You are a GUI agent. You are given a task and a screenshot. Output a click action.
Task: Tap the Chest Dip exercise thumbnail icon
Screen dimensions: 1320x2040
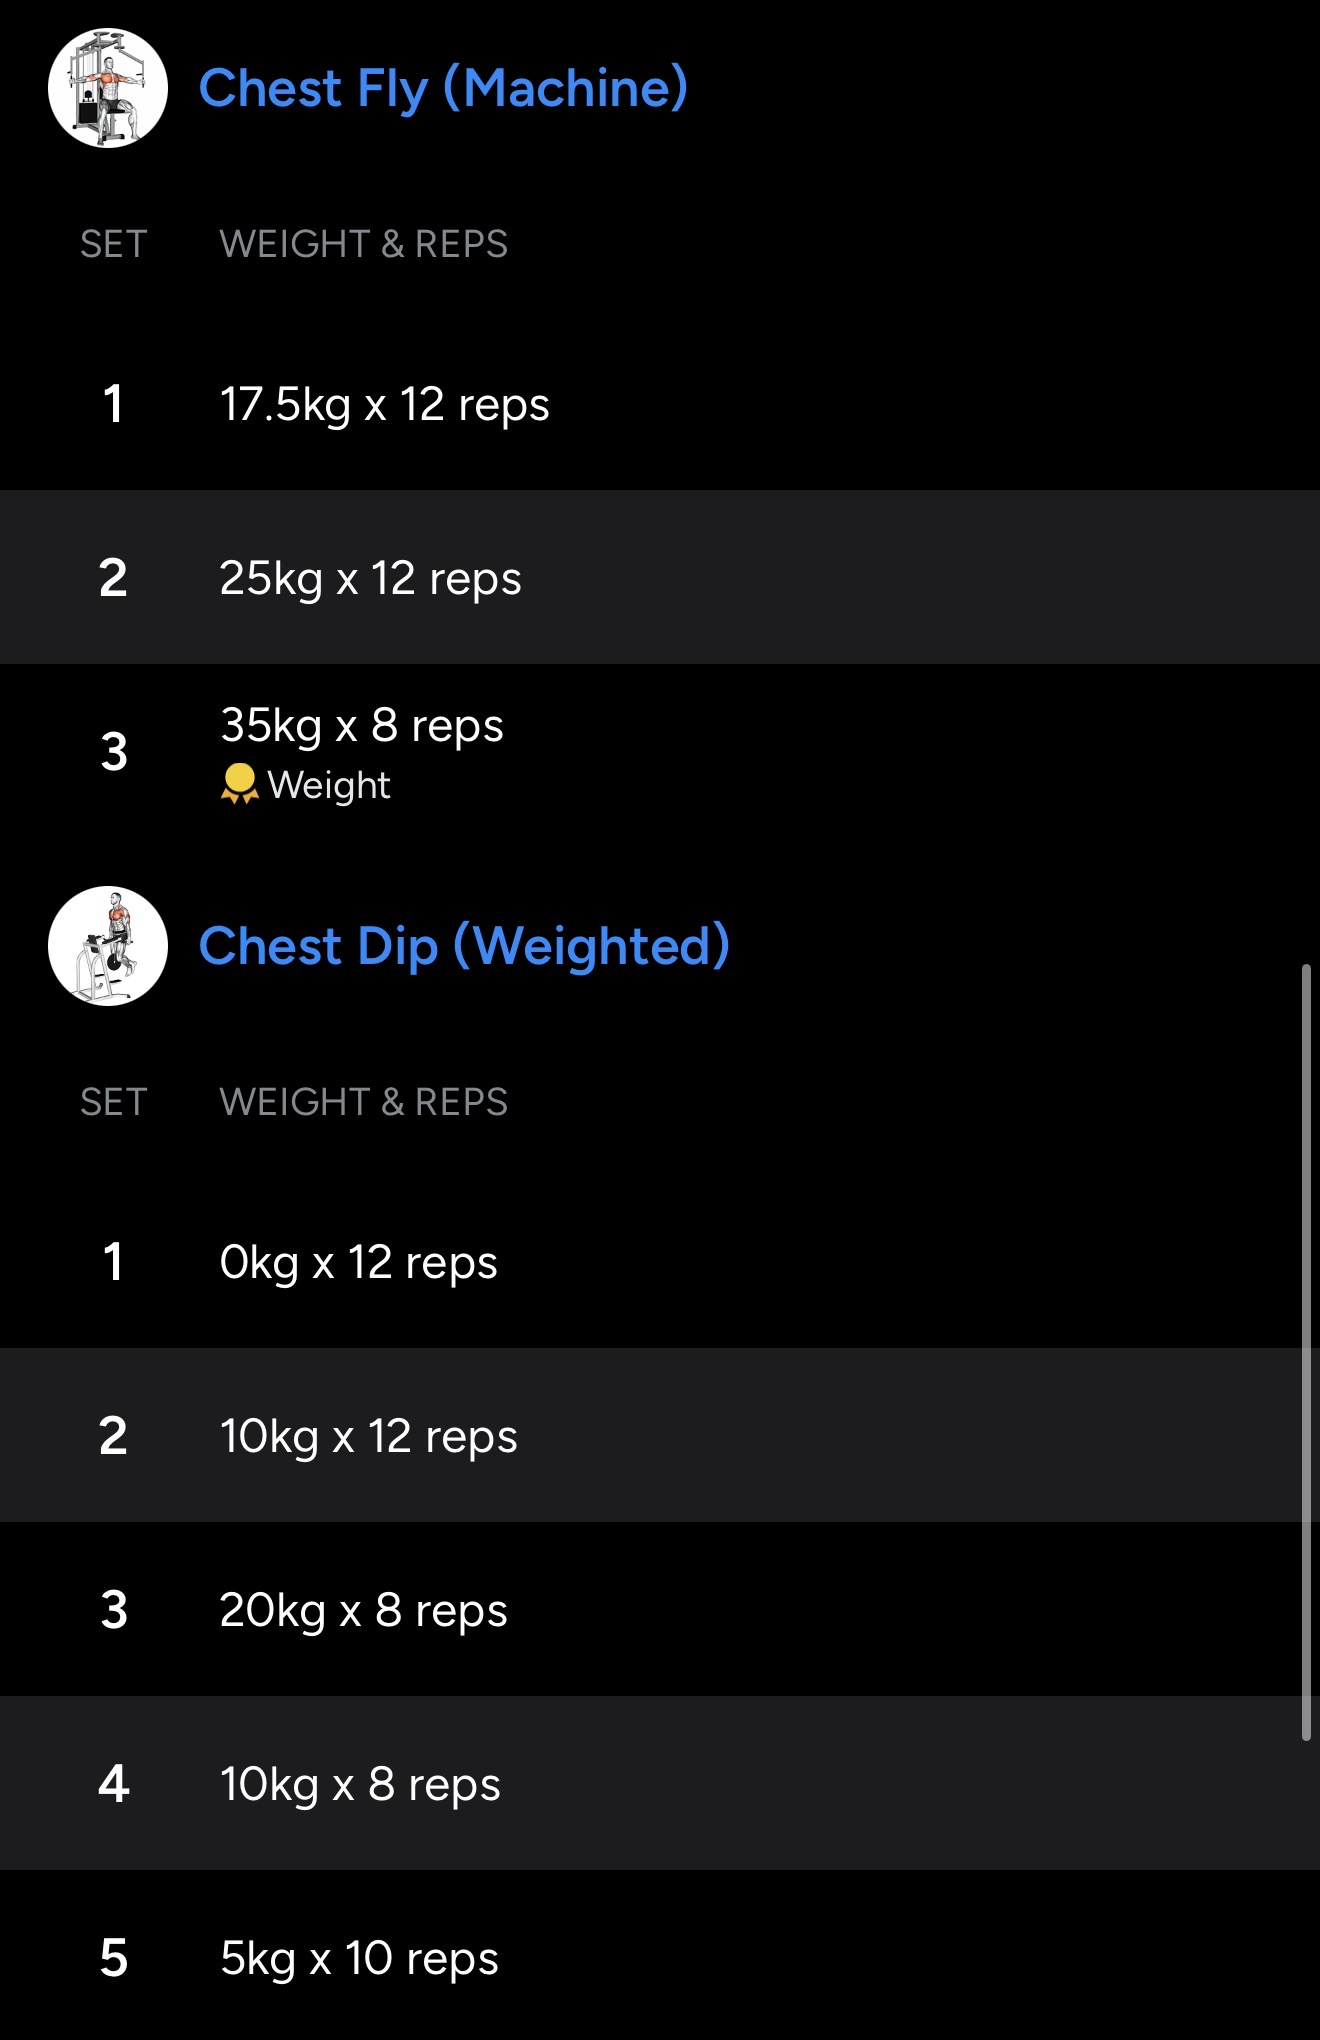click(108, 946)
